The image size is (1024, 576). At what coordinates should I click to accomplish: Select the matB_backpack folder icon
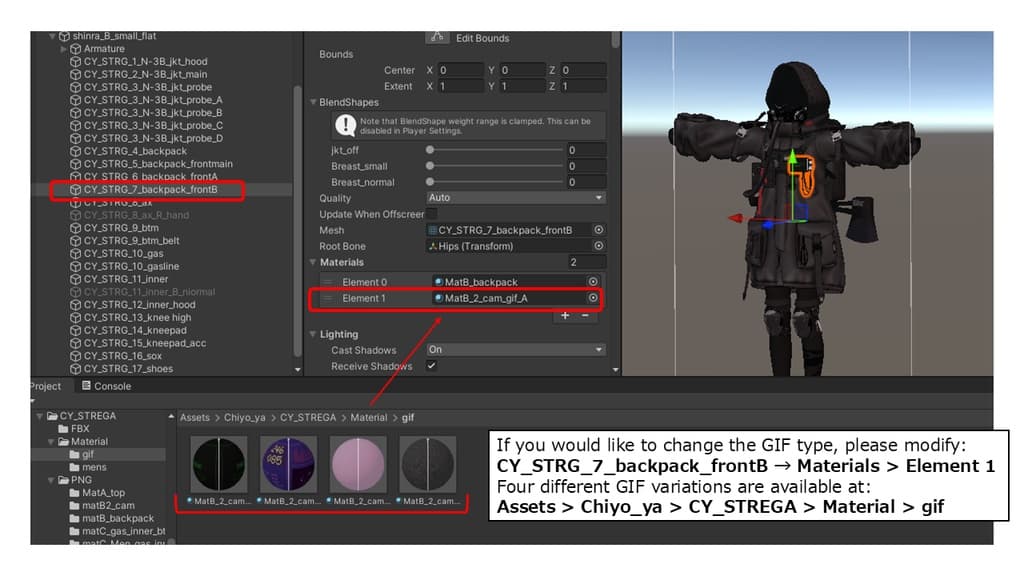coord(74,519)
